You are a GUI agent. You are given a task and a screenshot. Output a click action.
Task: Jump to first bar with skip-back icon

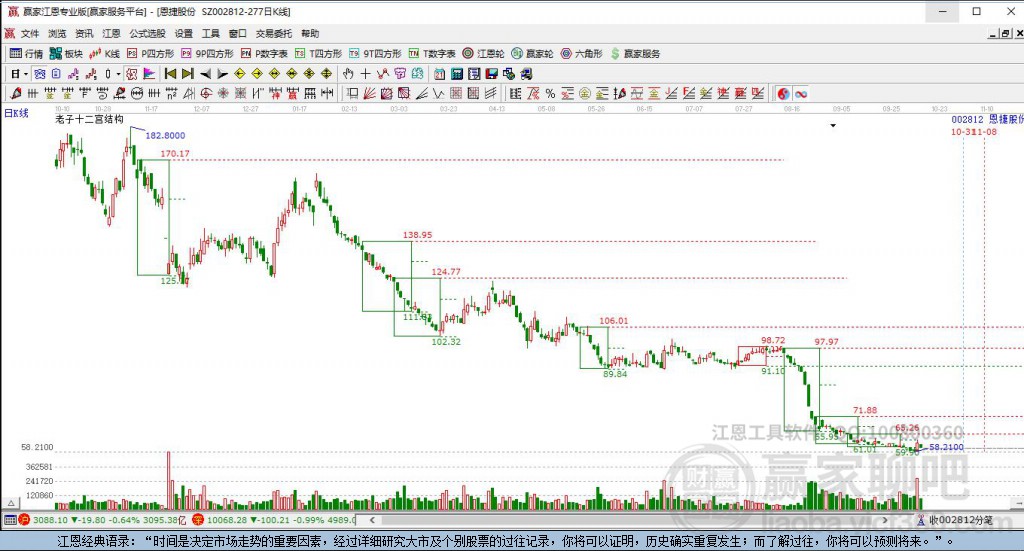point(170,74)
